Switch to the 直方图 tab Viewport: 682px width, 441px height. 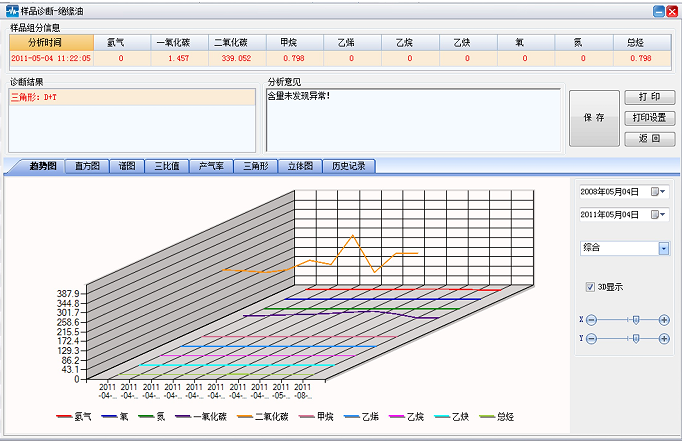tap(88, 166)
